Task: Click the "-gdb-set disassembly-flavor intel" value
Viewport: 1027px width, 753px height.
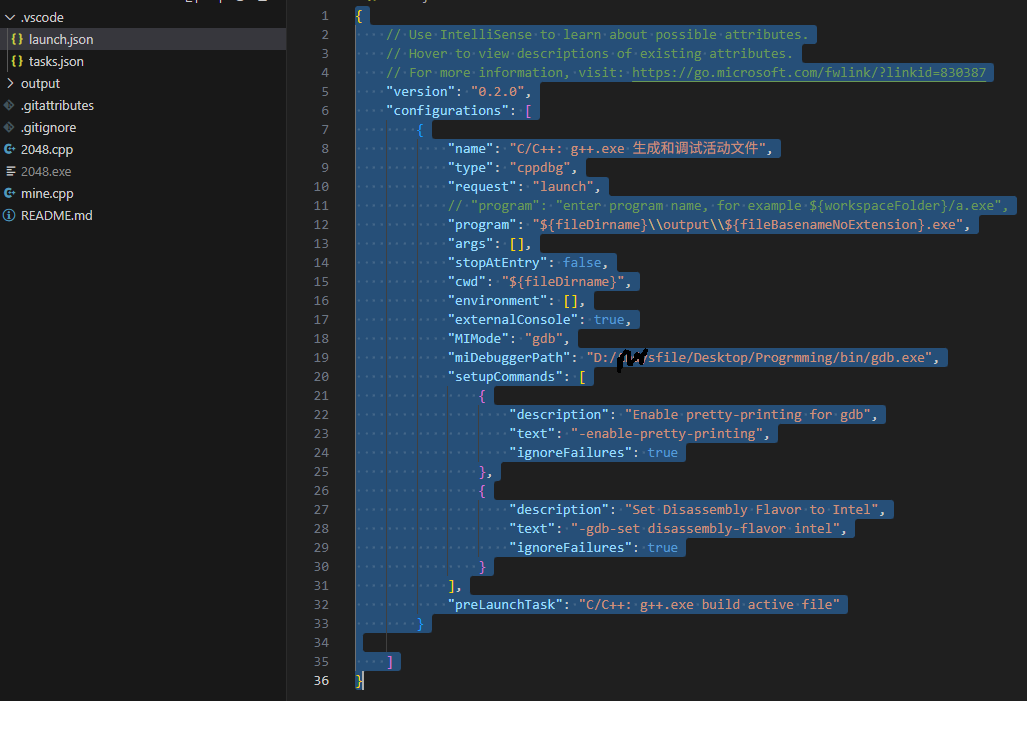Action: point(705,528)
